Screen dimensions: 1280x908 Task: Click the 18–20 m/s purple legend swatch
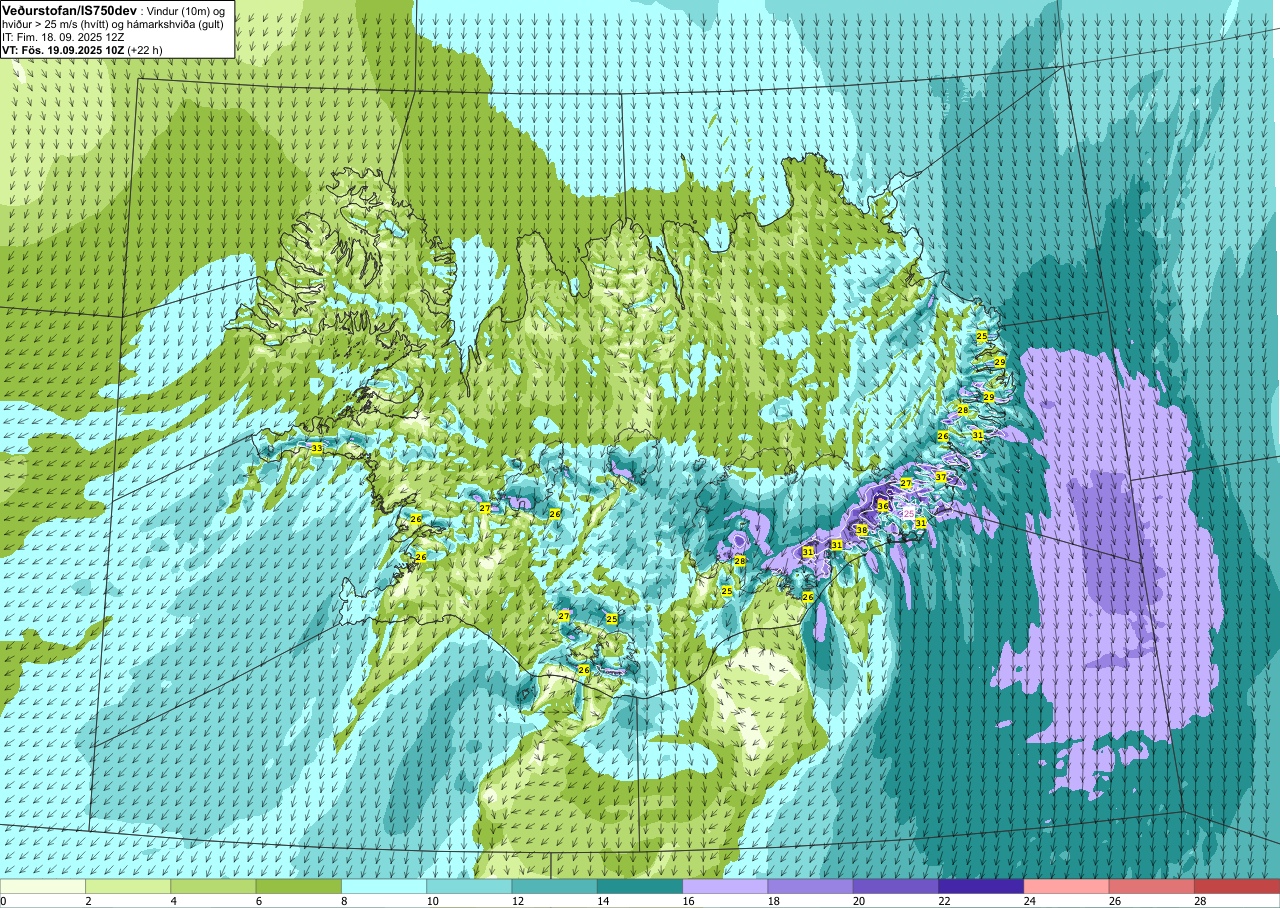pyautogui.click(x=811, y=886)
